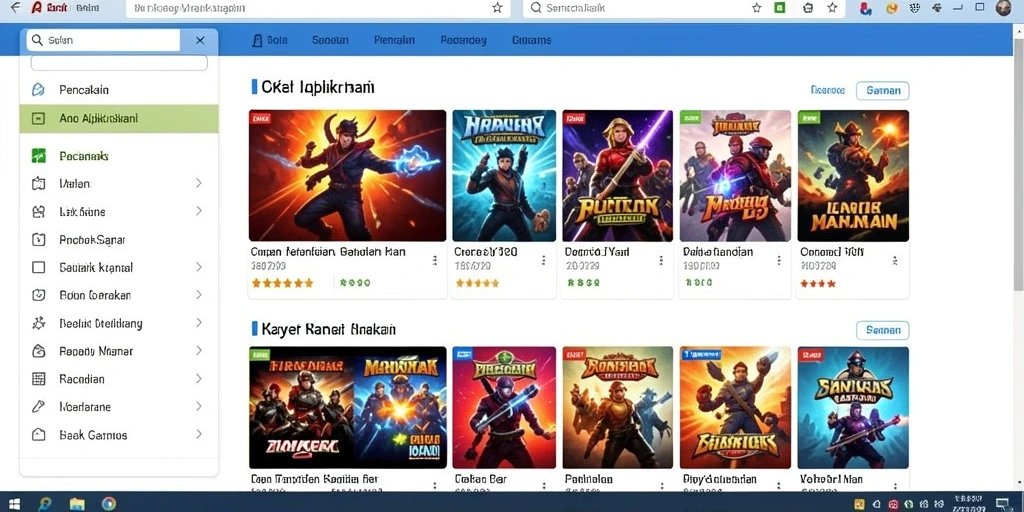Expand the Boon Gorakan sidebar chevron

click(199, 295)
